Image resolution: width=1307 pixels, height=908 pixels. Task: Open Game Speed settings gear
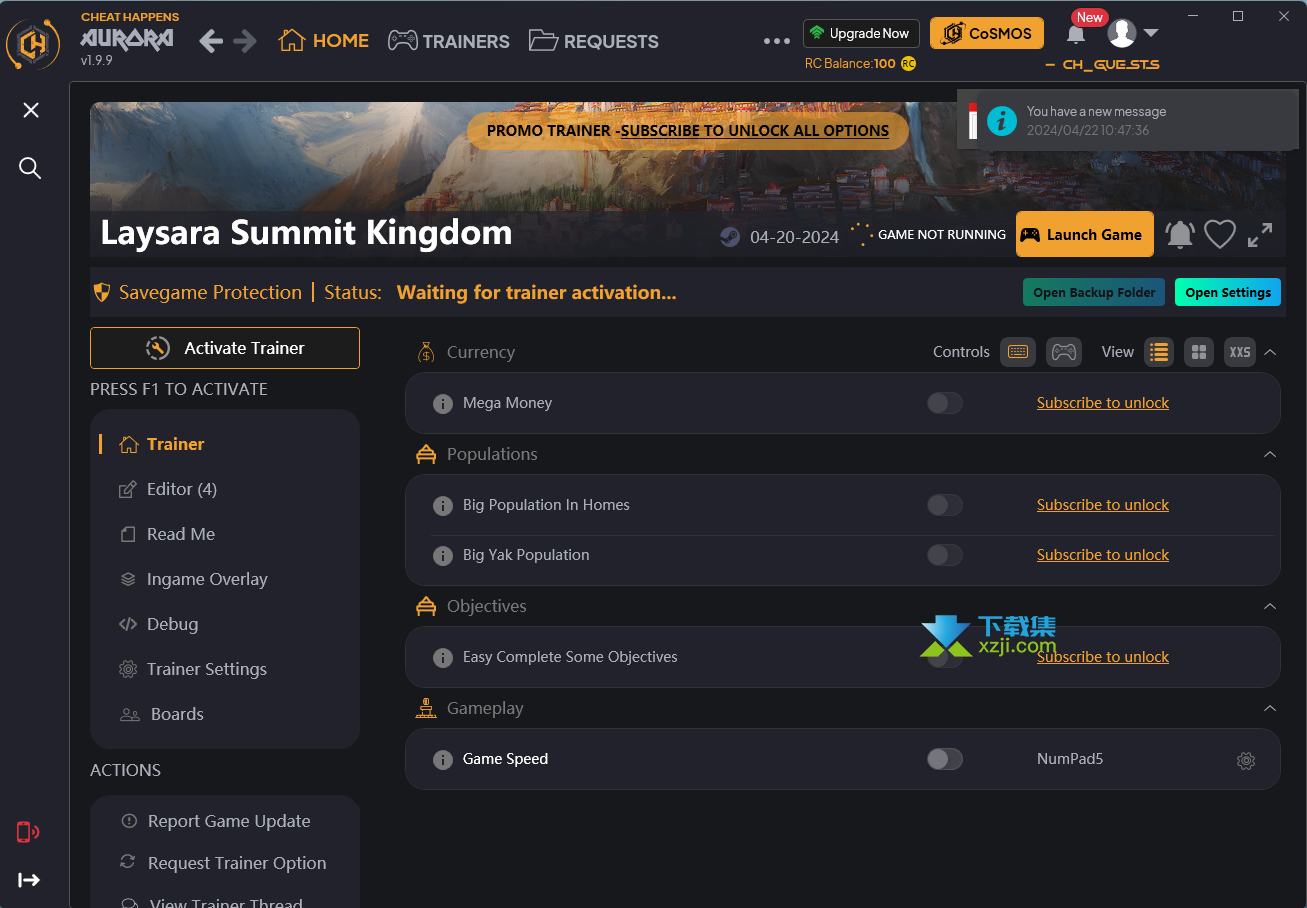pyautogui.click(x=1246, y=760)
